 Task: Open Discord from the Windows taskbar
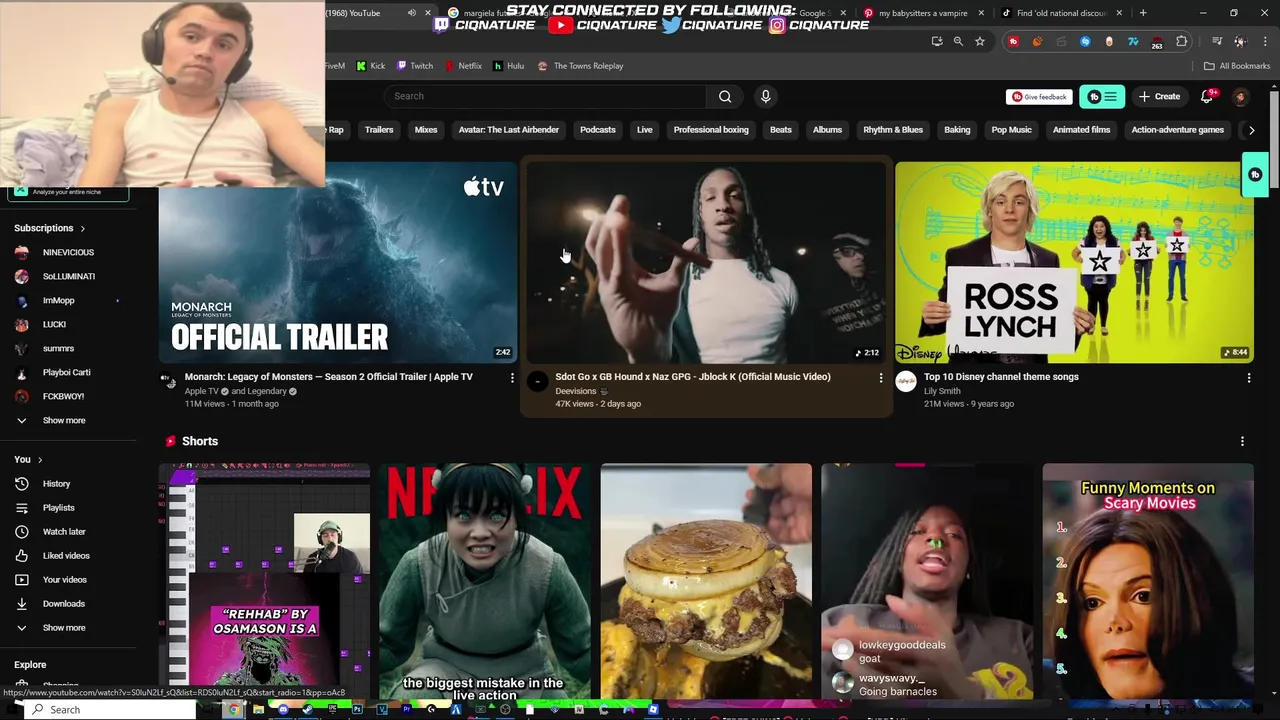[283, 710]
